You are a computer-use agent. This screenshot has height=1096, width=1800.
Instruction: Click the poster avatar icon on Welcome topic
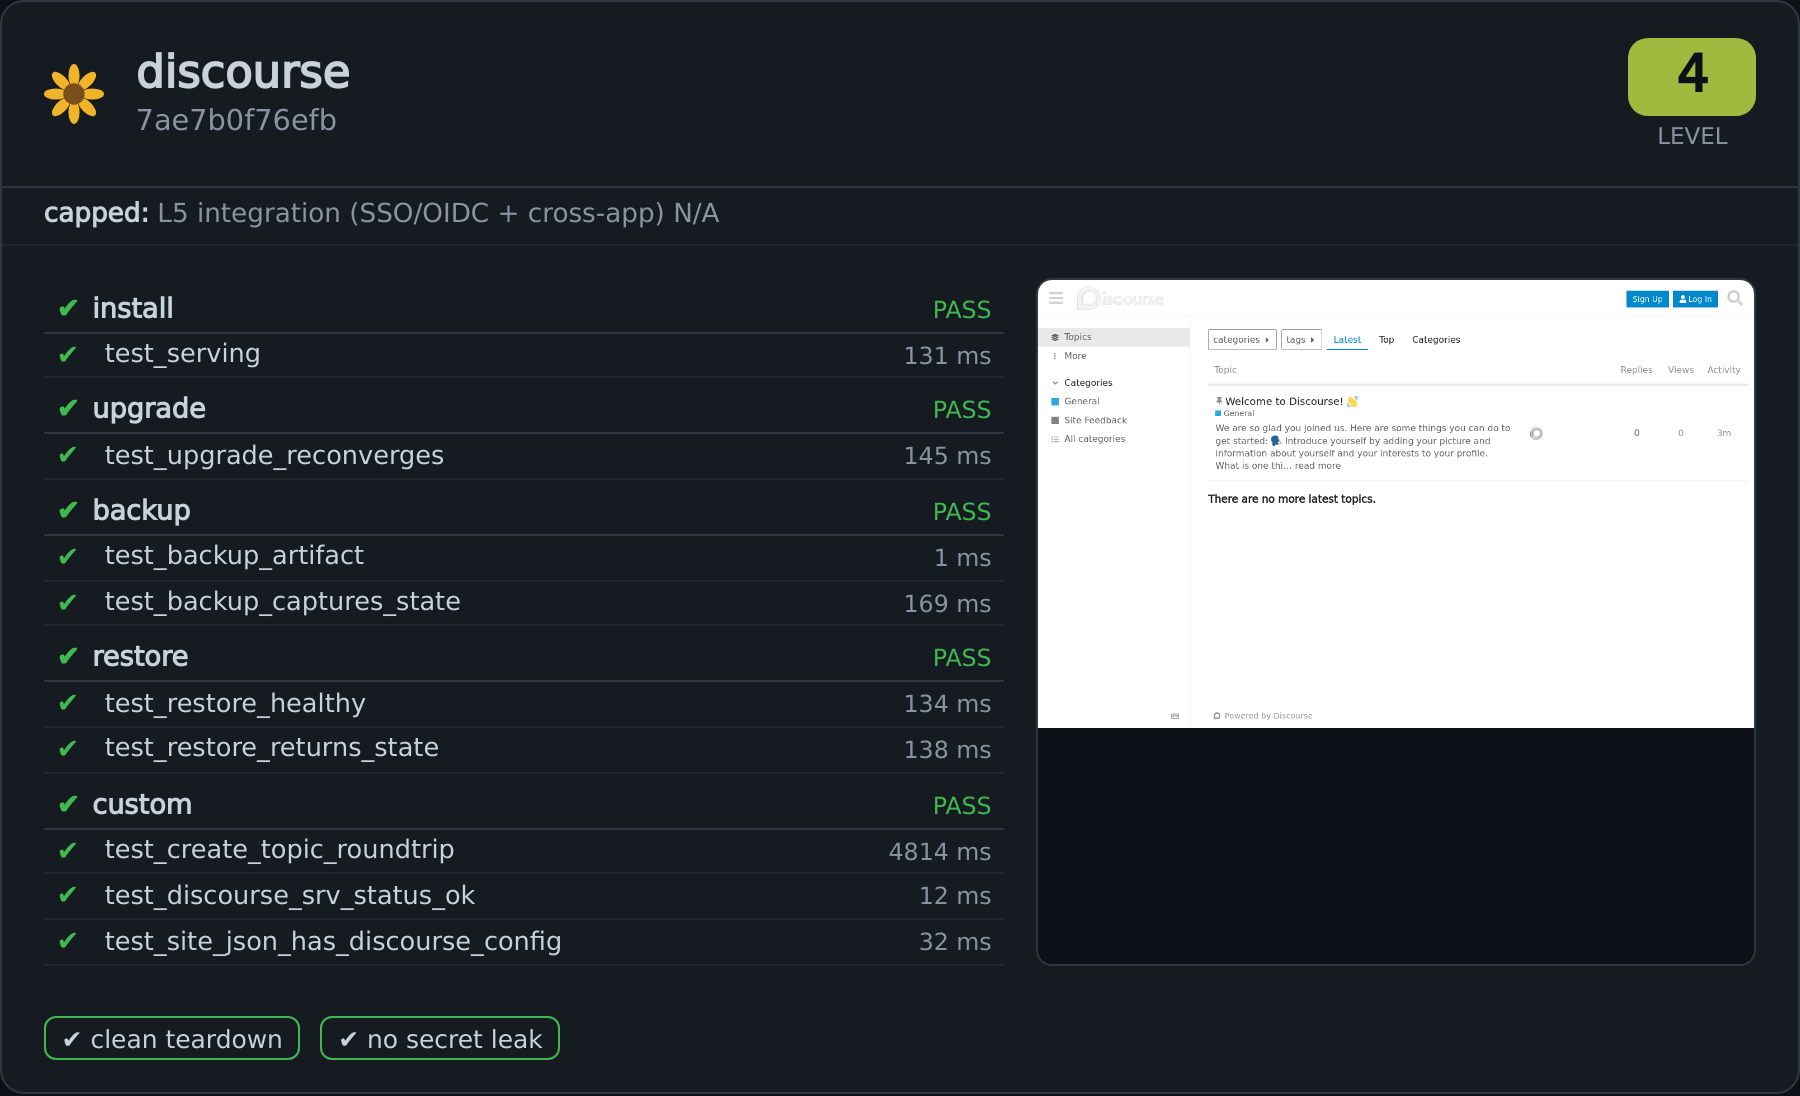pos(1536,433)
